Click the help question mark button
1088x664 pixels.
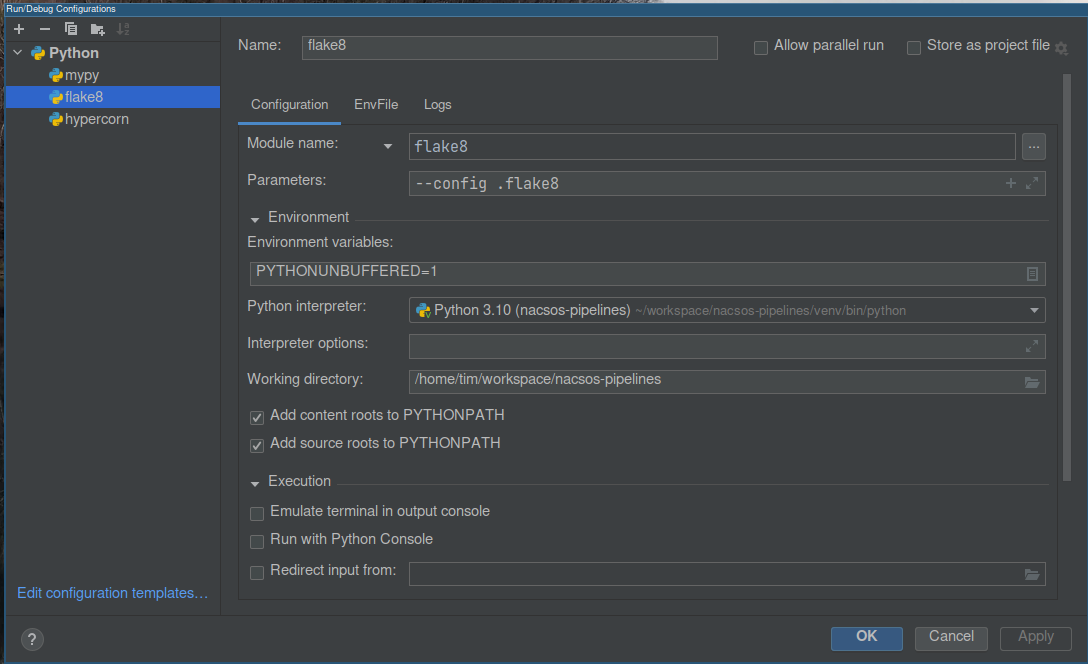click(32, 639)
